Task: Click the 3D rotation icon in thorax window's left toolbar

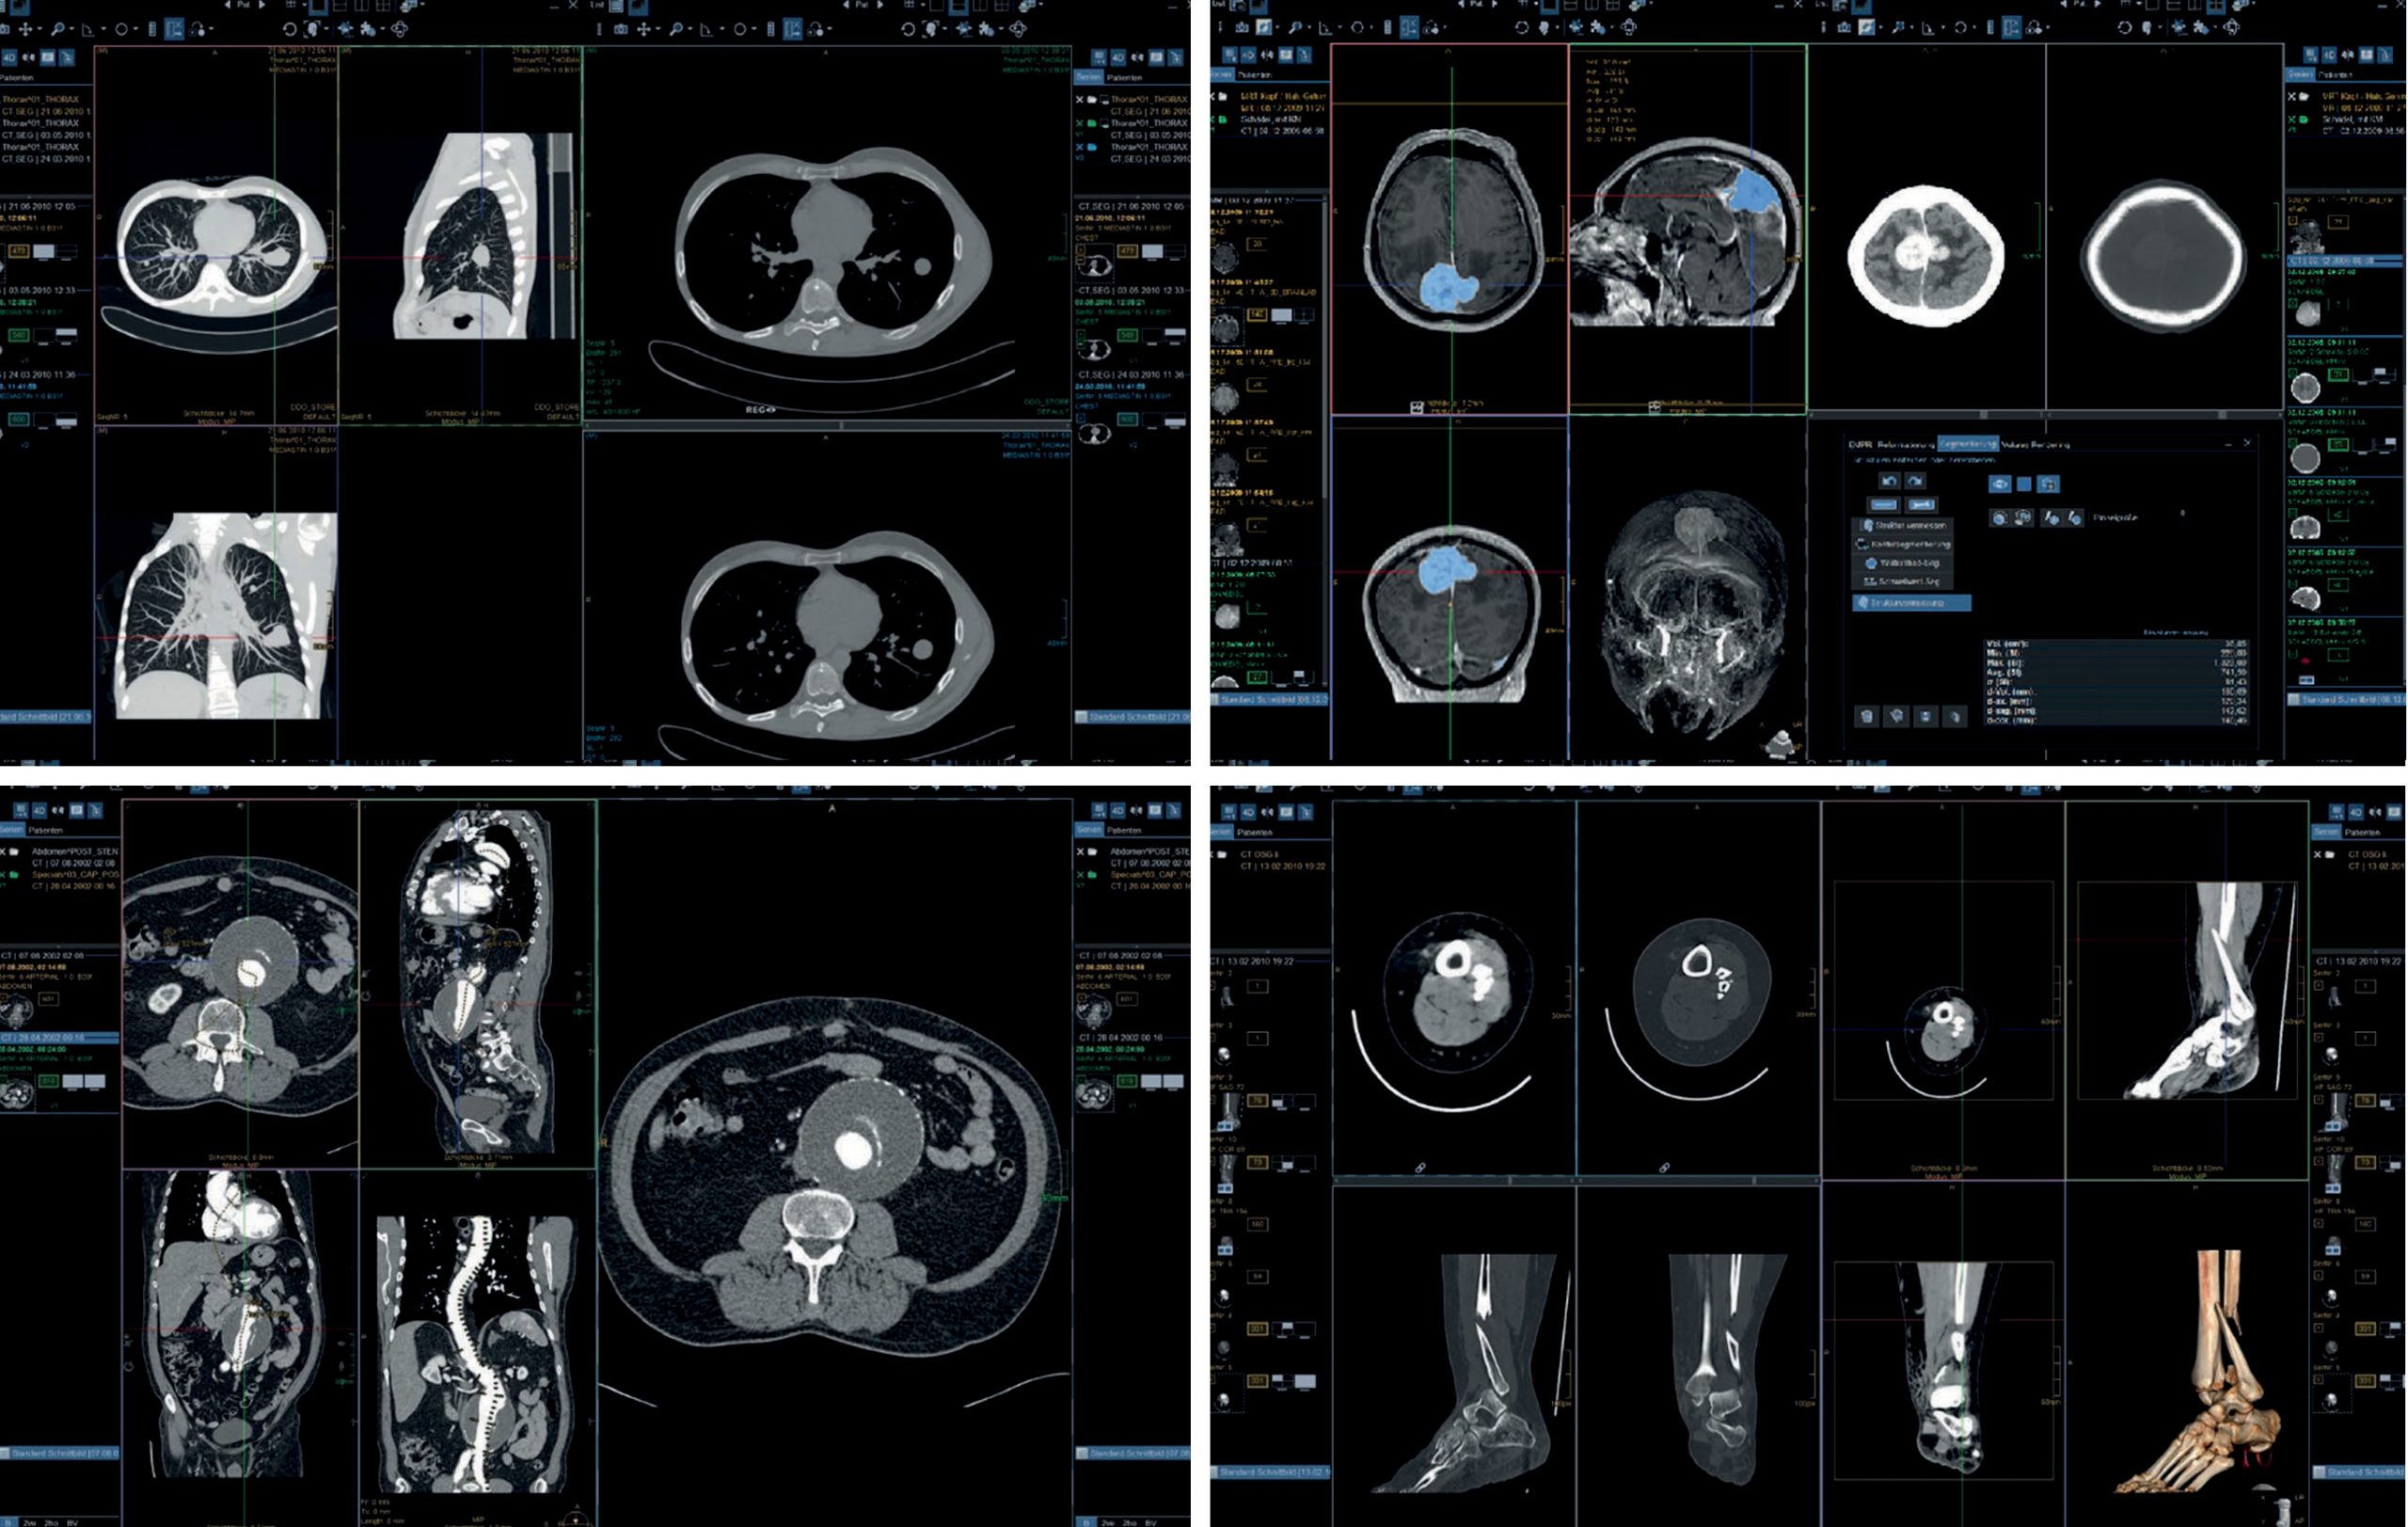Action: click(x=400, y=29)
